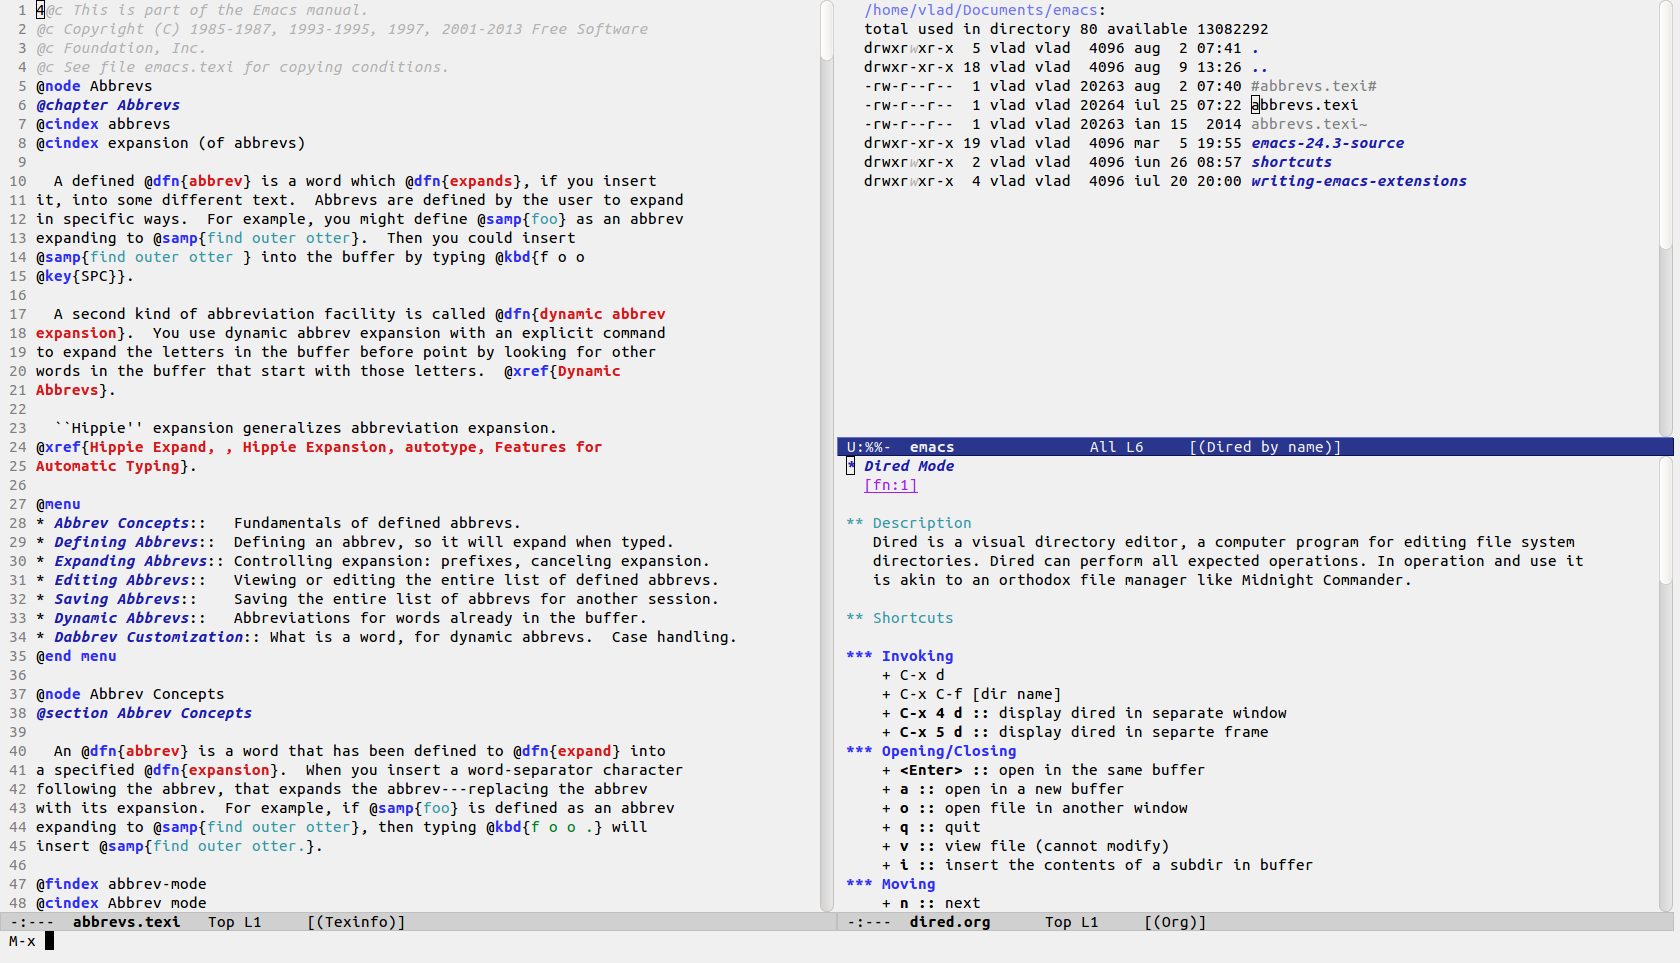Select the Saving Abbrevs menu entry
Image resolution: width=1680 pixels, height=963 pixels.
pos(116,599)
